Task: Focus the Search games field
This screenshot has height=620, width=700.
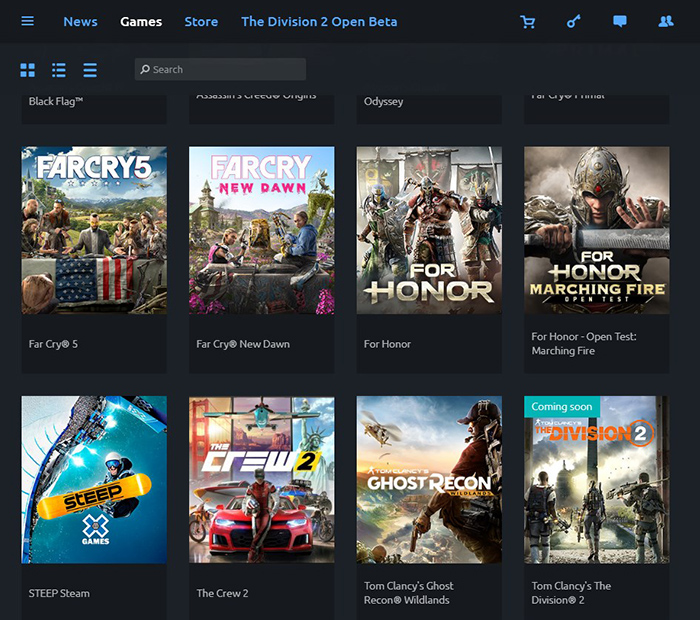Action: 221,69
